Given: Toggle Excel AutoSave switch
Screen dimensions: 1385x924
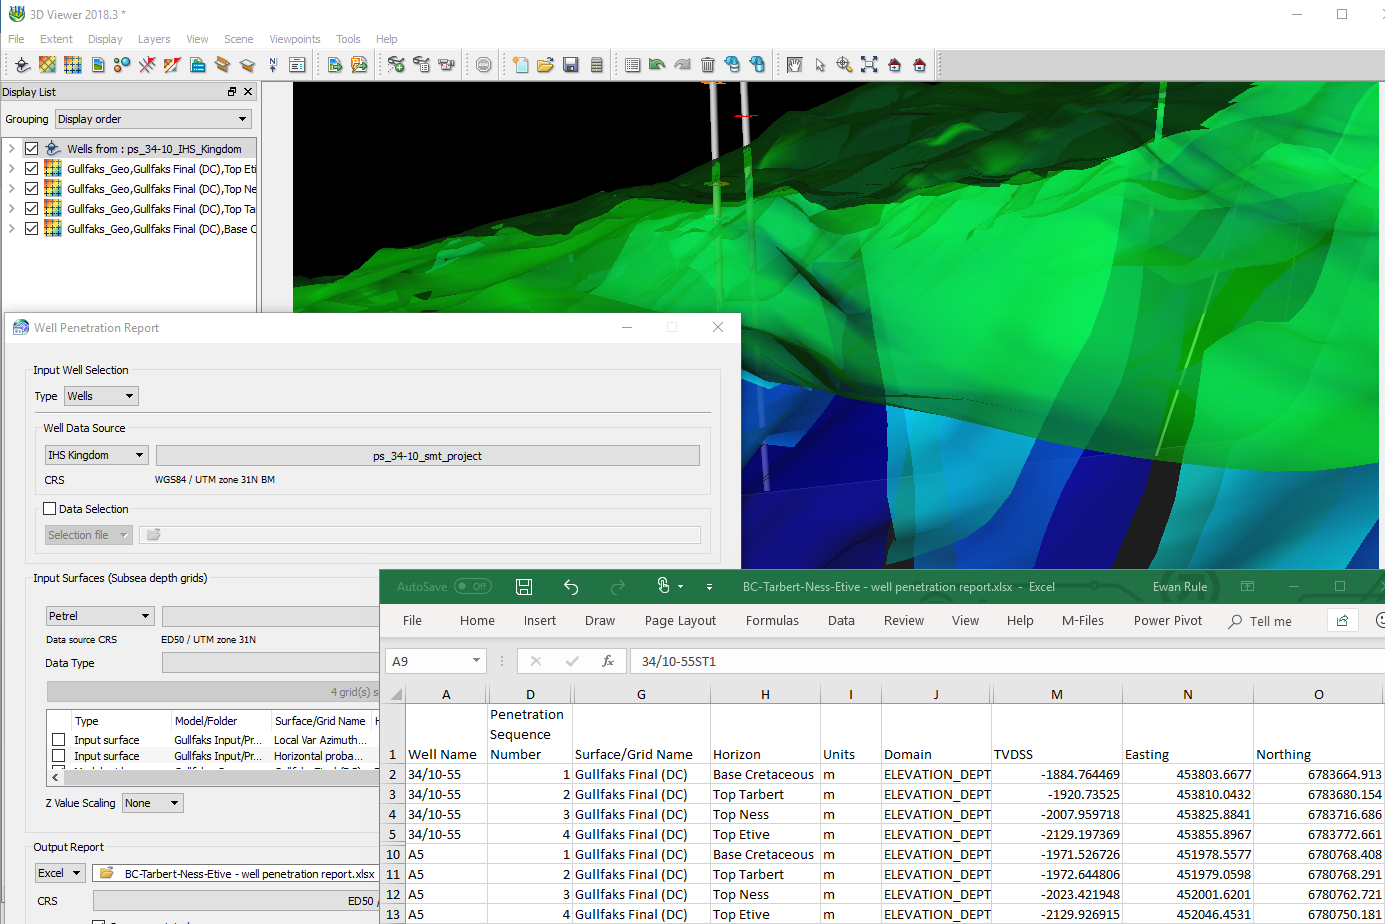Looking at the screenshot, I should coord(472,587).
